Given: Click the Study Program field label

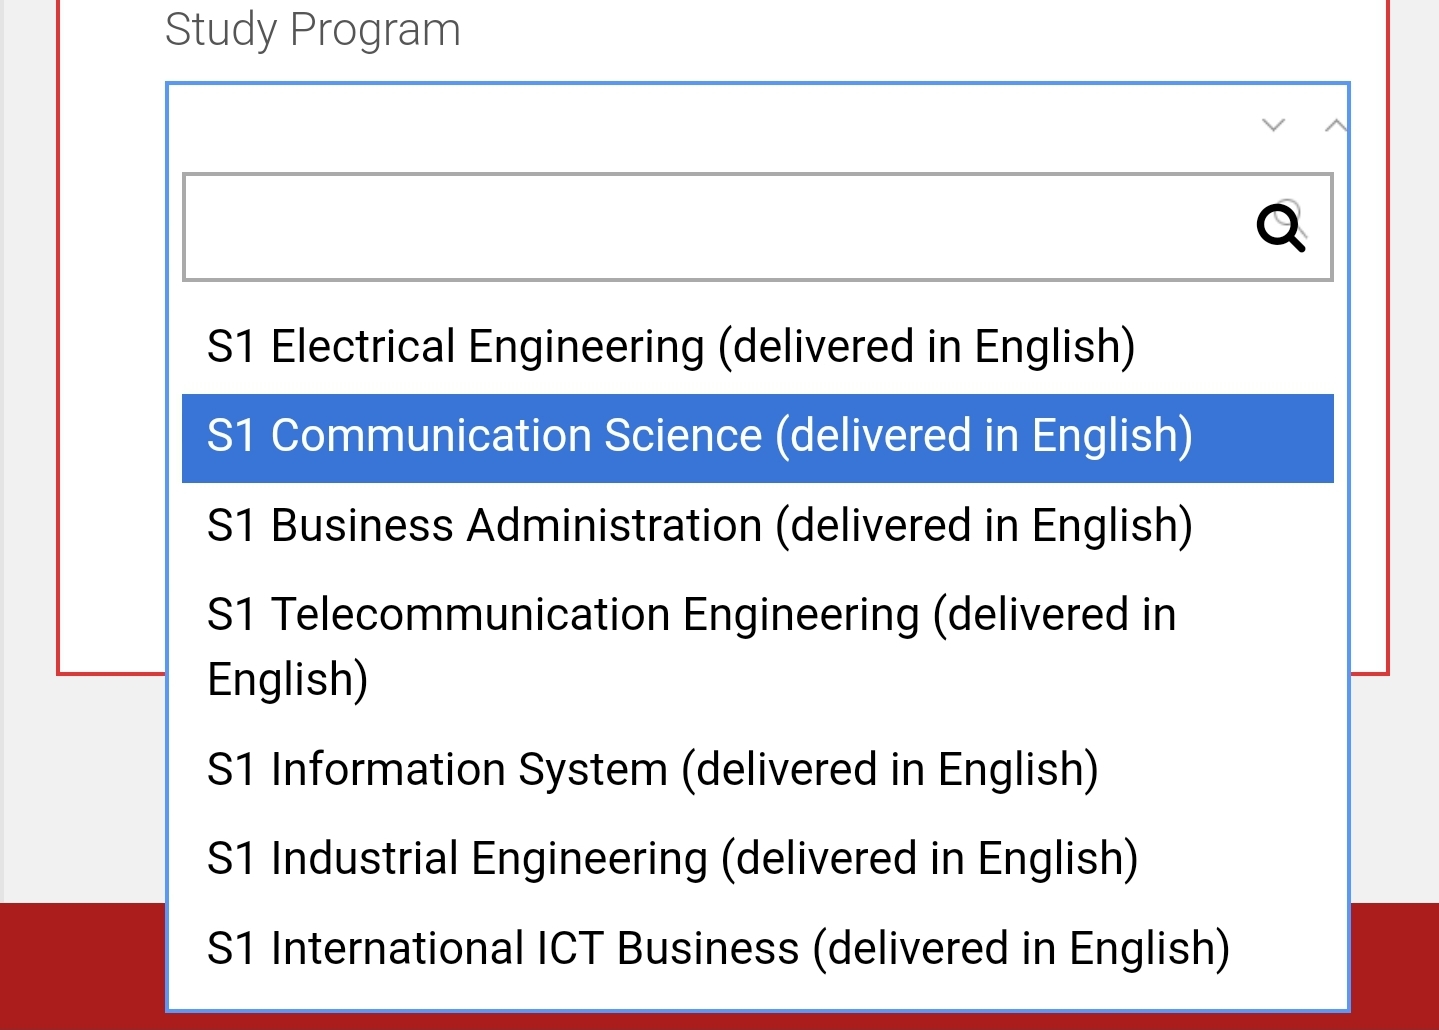Looking at the screenshot, I should [312, 30].
